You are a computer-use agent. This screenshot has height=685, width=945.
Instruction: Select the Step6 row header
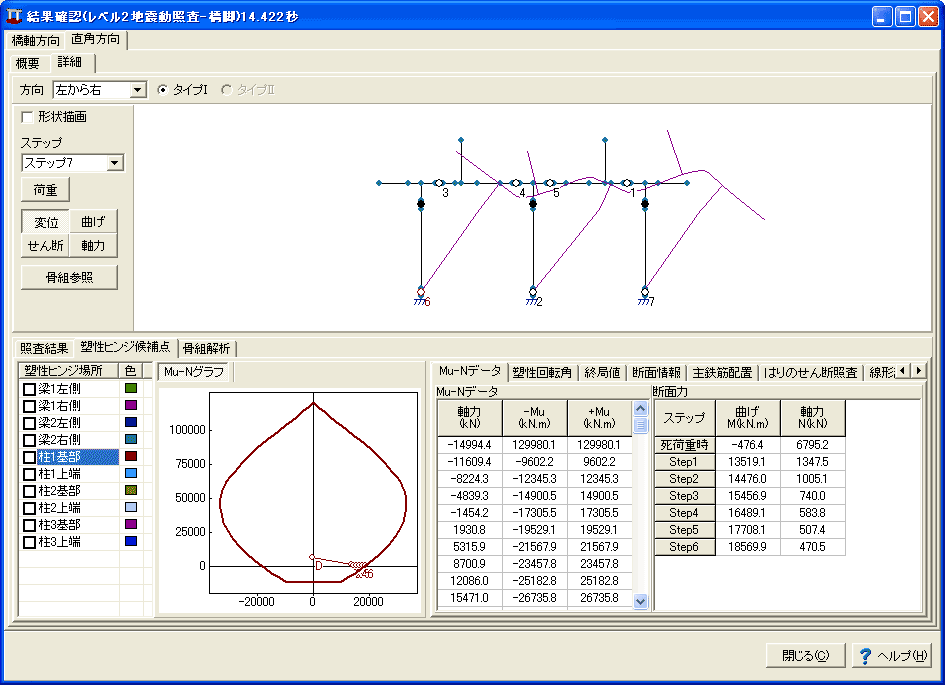[x=684, y=547]
